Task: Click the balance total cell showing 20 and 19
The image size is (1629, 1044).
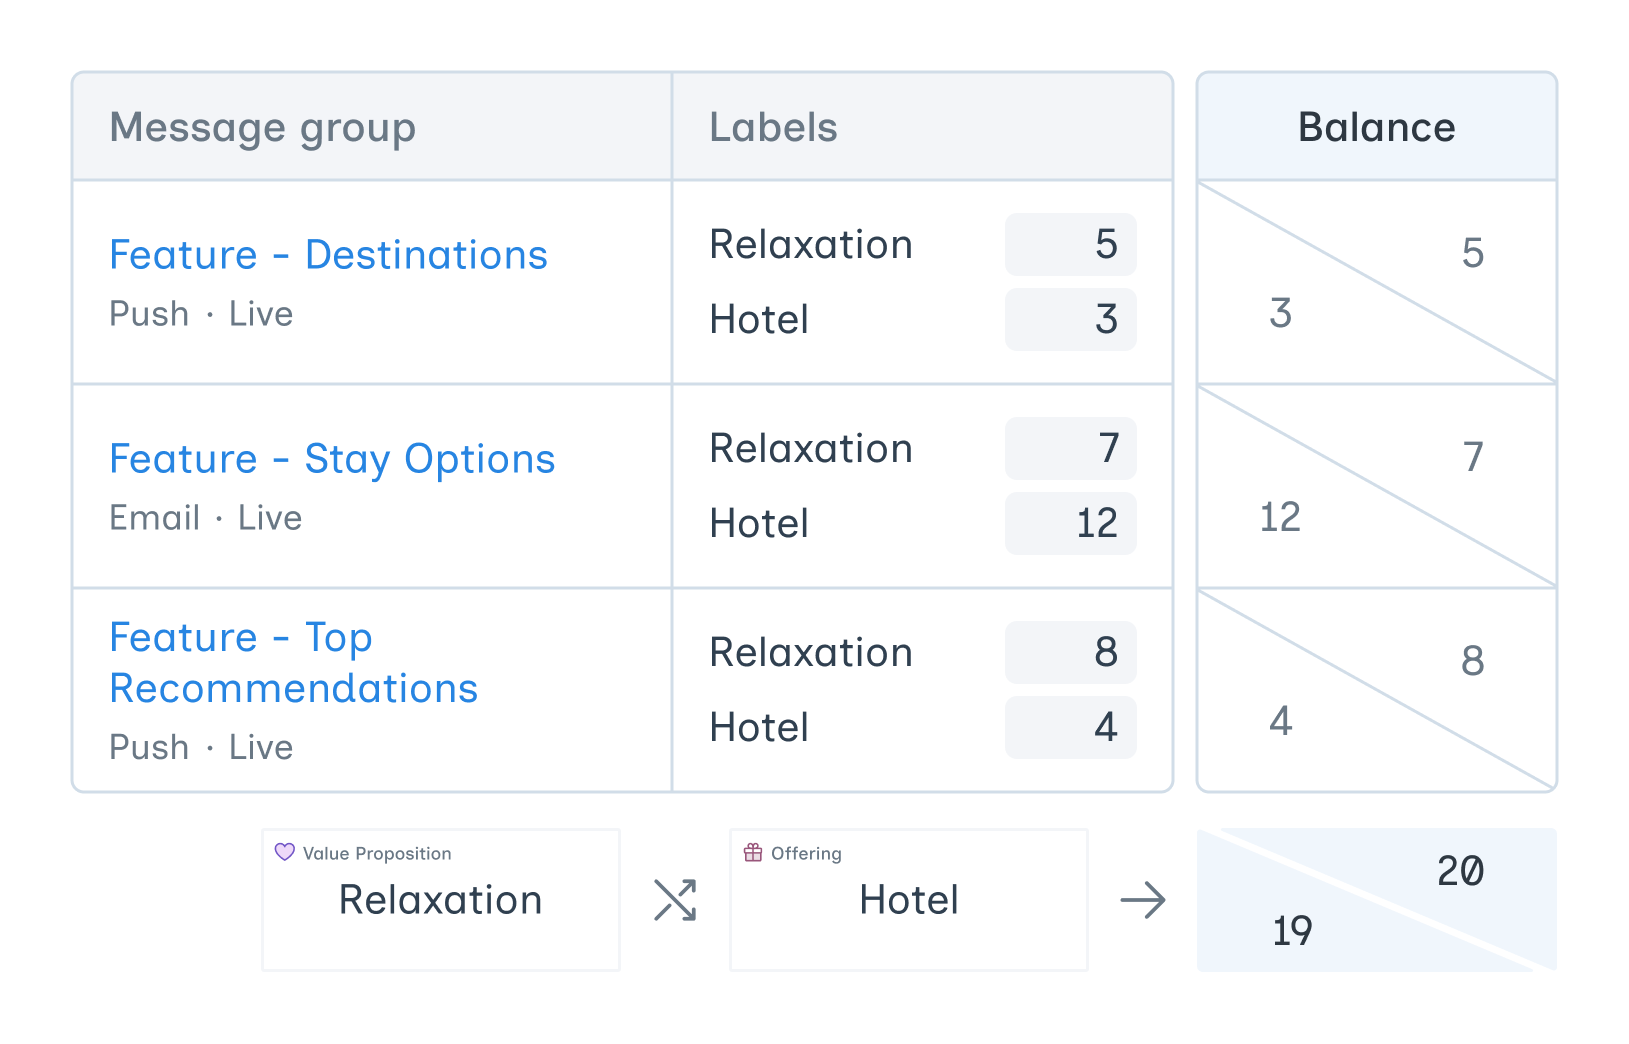Action: pyautogui.click(x=1376, y=900)
